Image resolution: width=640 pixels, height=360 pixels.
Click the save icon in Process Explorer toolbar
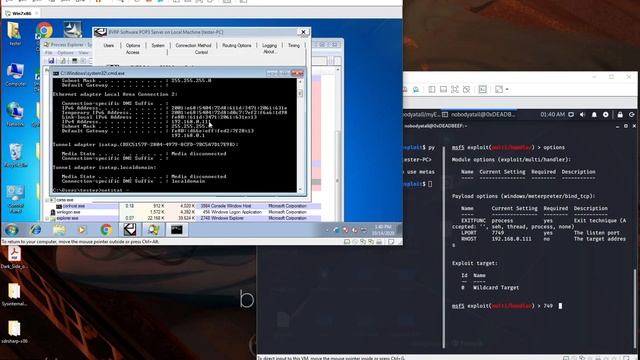click(51, 61)
